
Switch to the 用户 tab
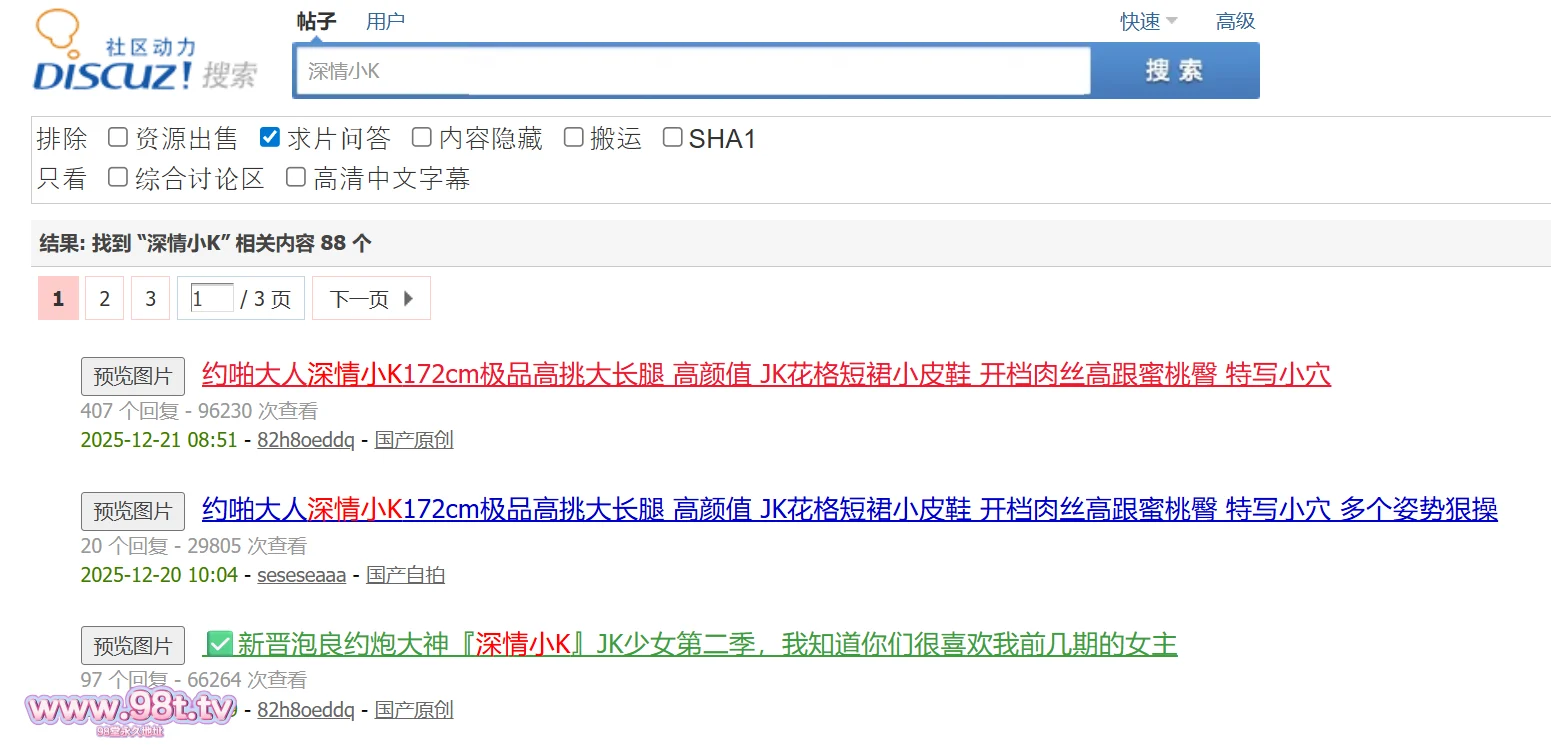click(x=385, y=22)
